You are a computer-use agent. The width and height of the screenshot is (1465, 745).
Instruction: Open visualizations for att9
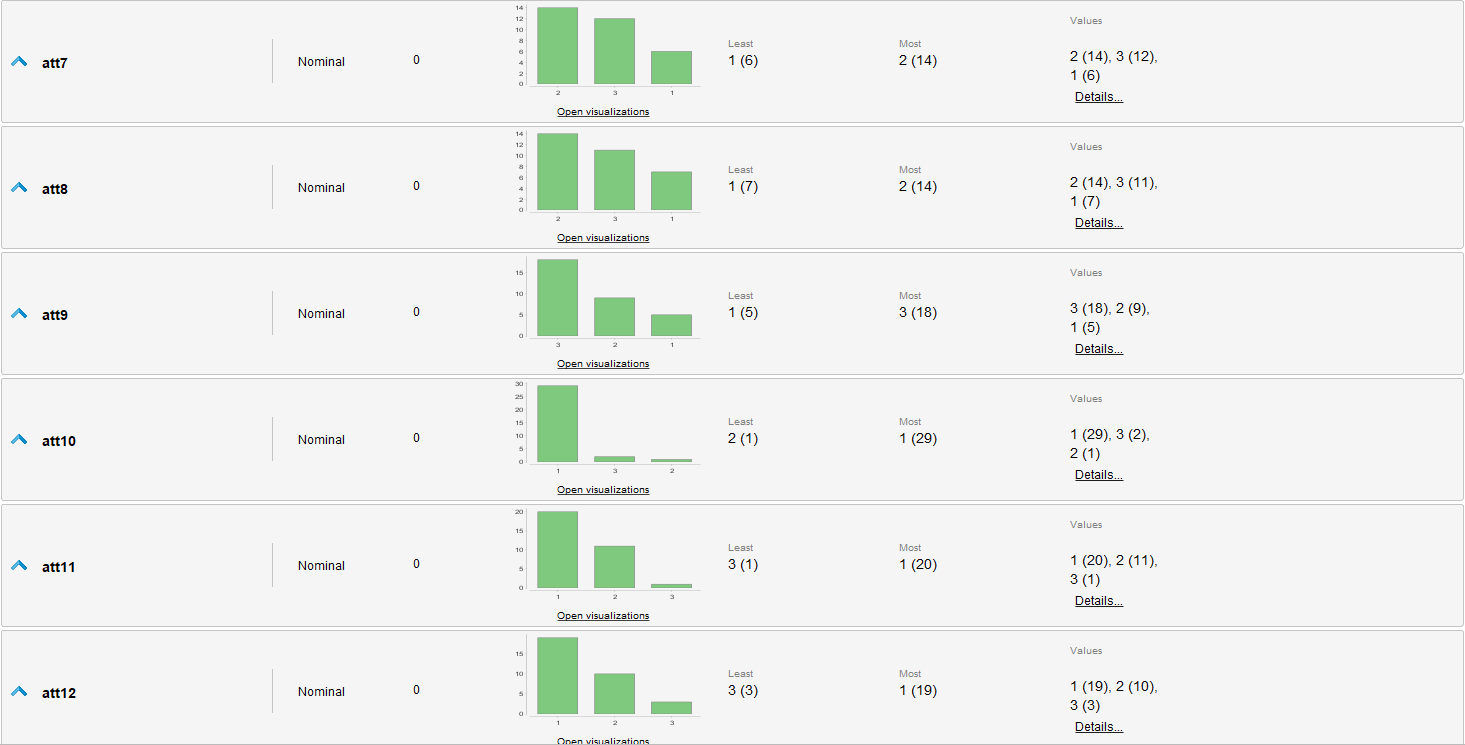click(x=603, y=364)
